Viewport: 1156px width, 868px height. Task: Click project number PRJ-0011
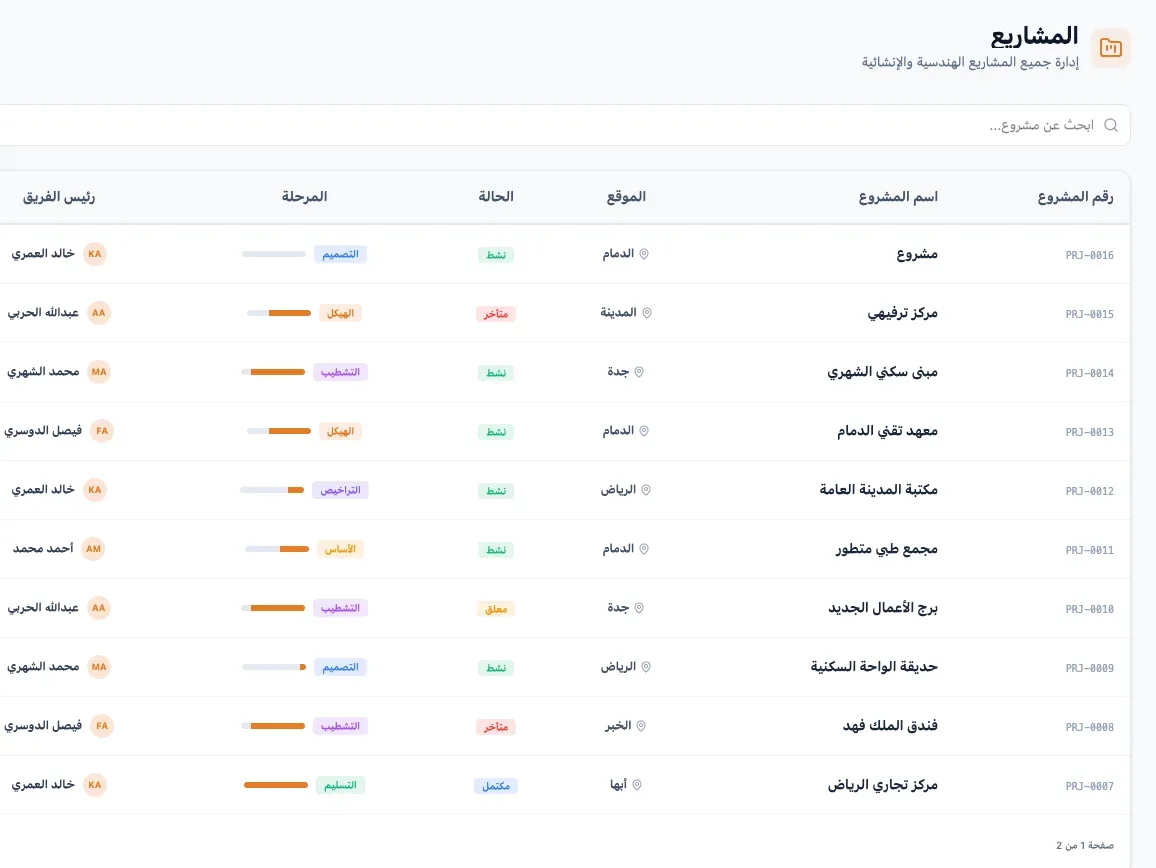[1089, 550]
